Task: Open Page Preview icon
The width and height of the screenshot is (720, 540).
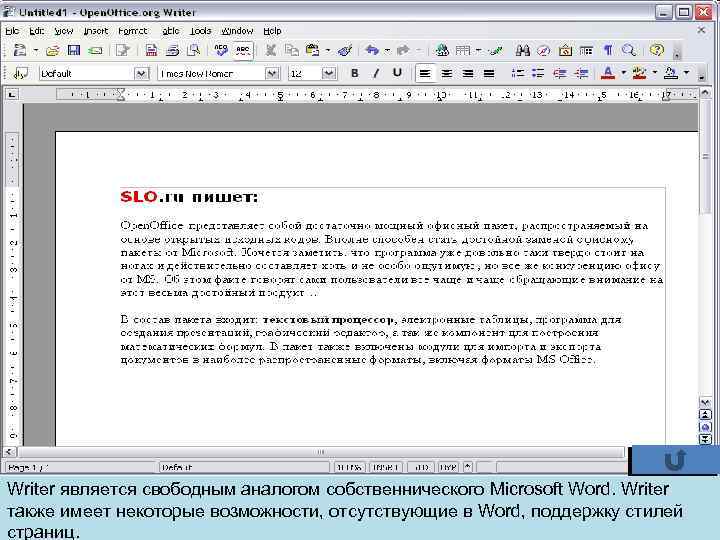Action: coord(194,50)
